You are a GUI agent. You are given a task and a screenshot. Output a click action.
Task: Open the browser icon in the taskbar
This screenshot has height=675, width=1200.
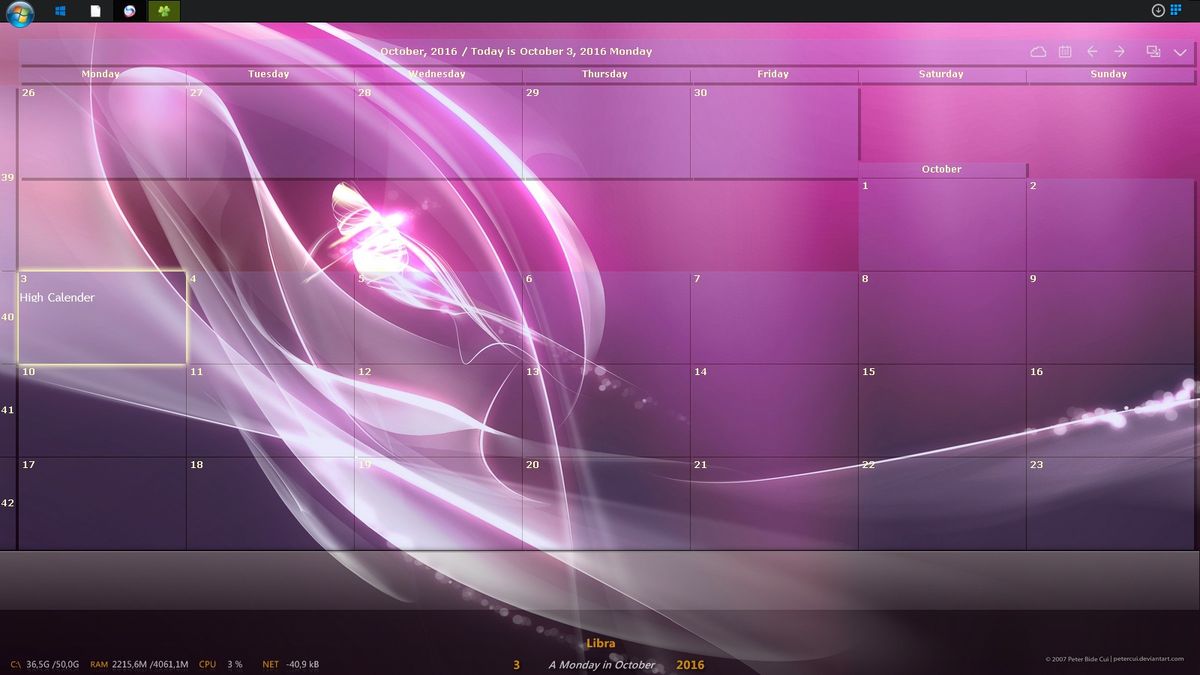129,11
